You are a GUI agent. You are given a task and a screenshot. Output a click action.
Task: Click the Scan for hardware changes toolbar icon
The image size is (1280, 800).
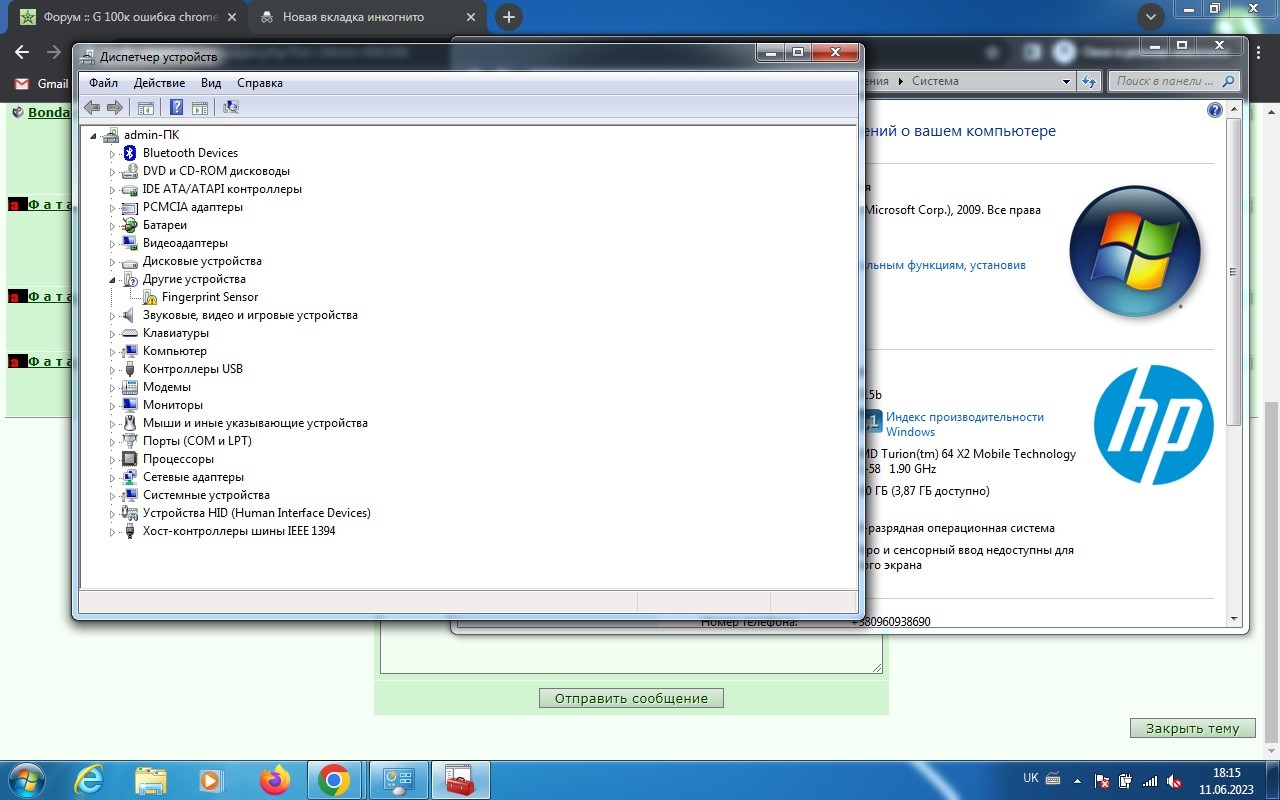tap(231, 107)
